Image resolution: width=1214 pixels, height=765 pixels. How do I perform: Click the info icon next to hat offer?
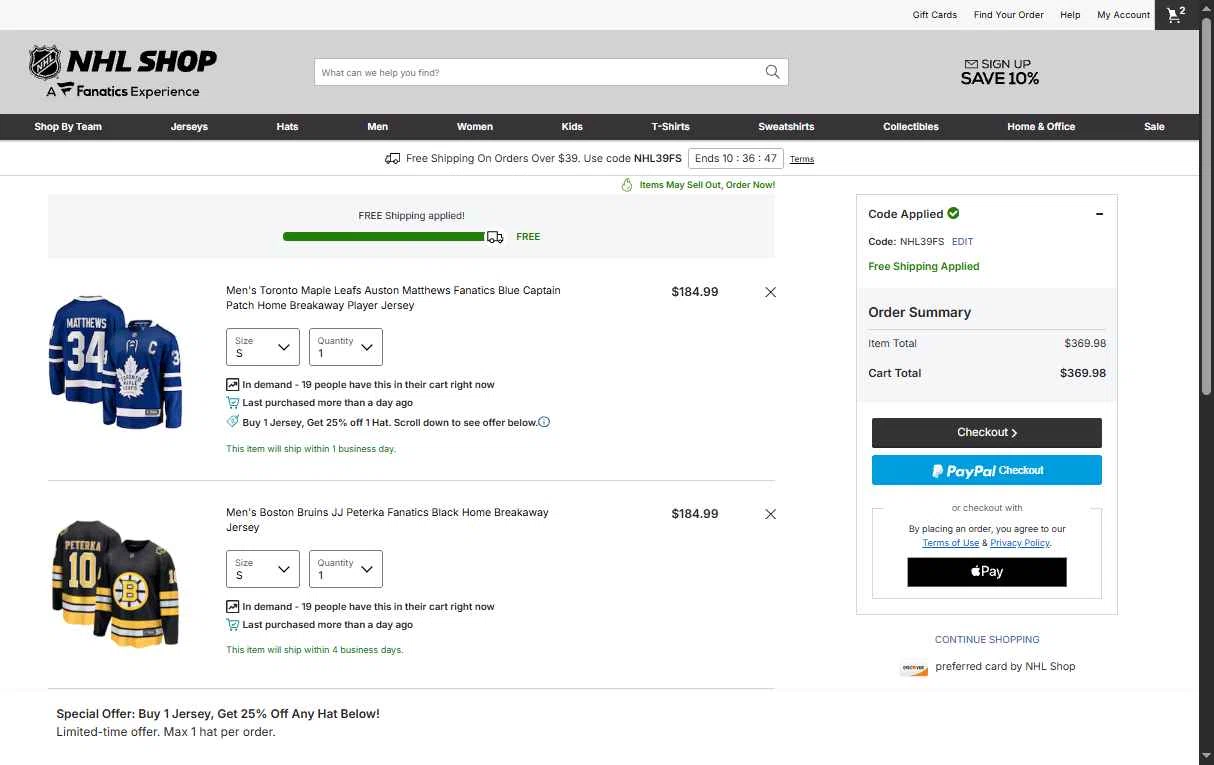[544, 422]
